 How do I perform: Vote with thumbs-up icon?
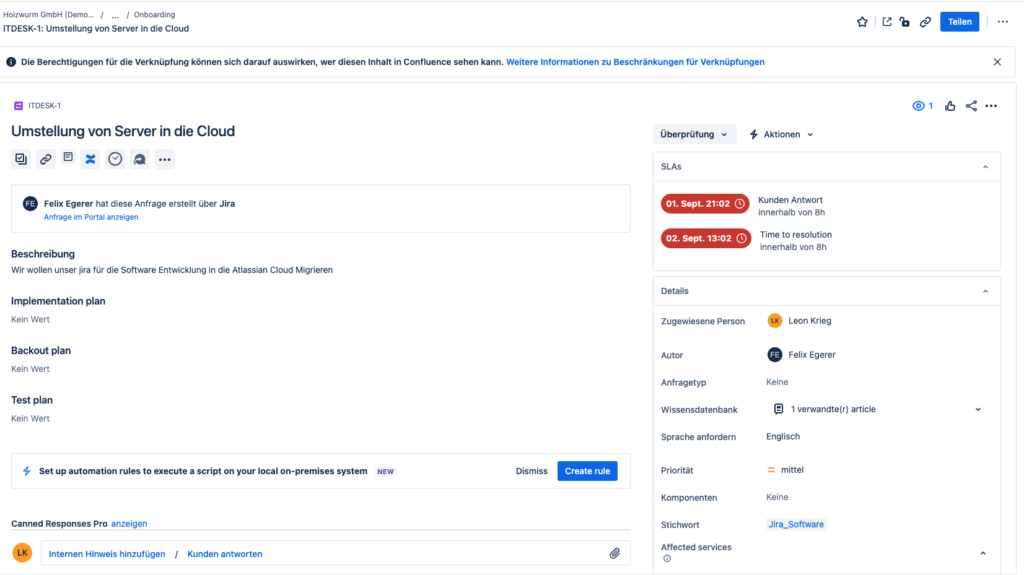[x=950, y=106]
